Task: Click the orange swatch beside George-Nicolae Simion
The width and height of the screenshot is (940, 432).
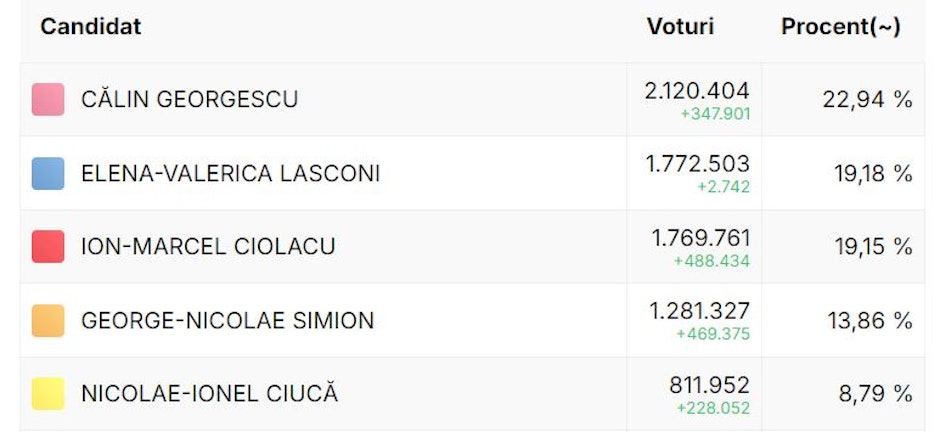Action: 48,321
